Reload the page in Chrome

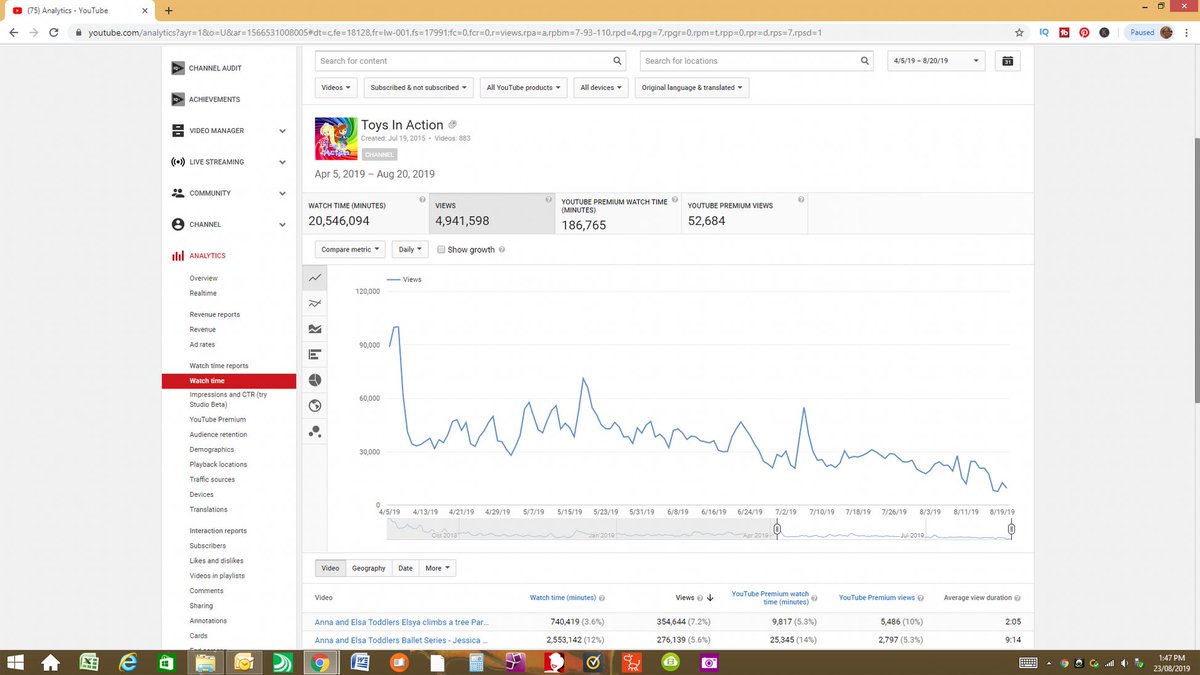click(55, 32)
